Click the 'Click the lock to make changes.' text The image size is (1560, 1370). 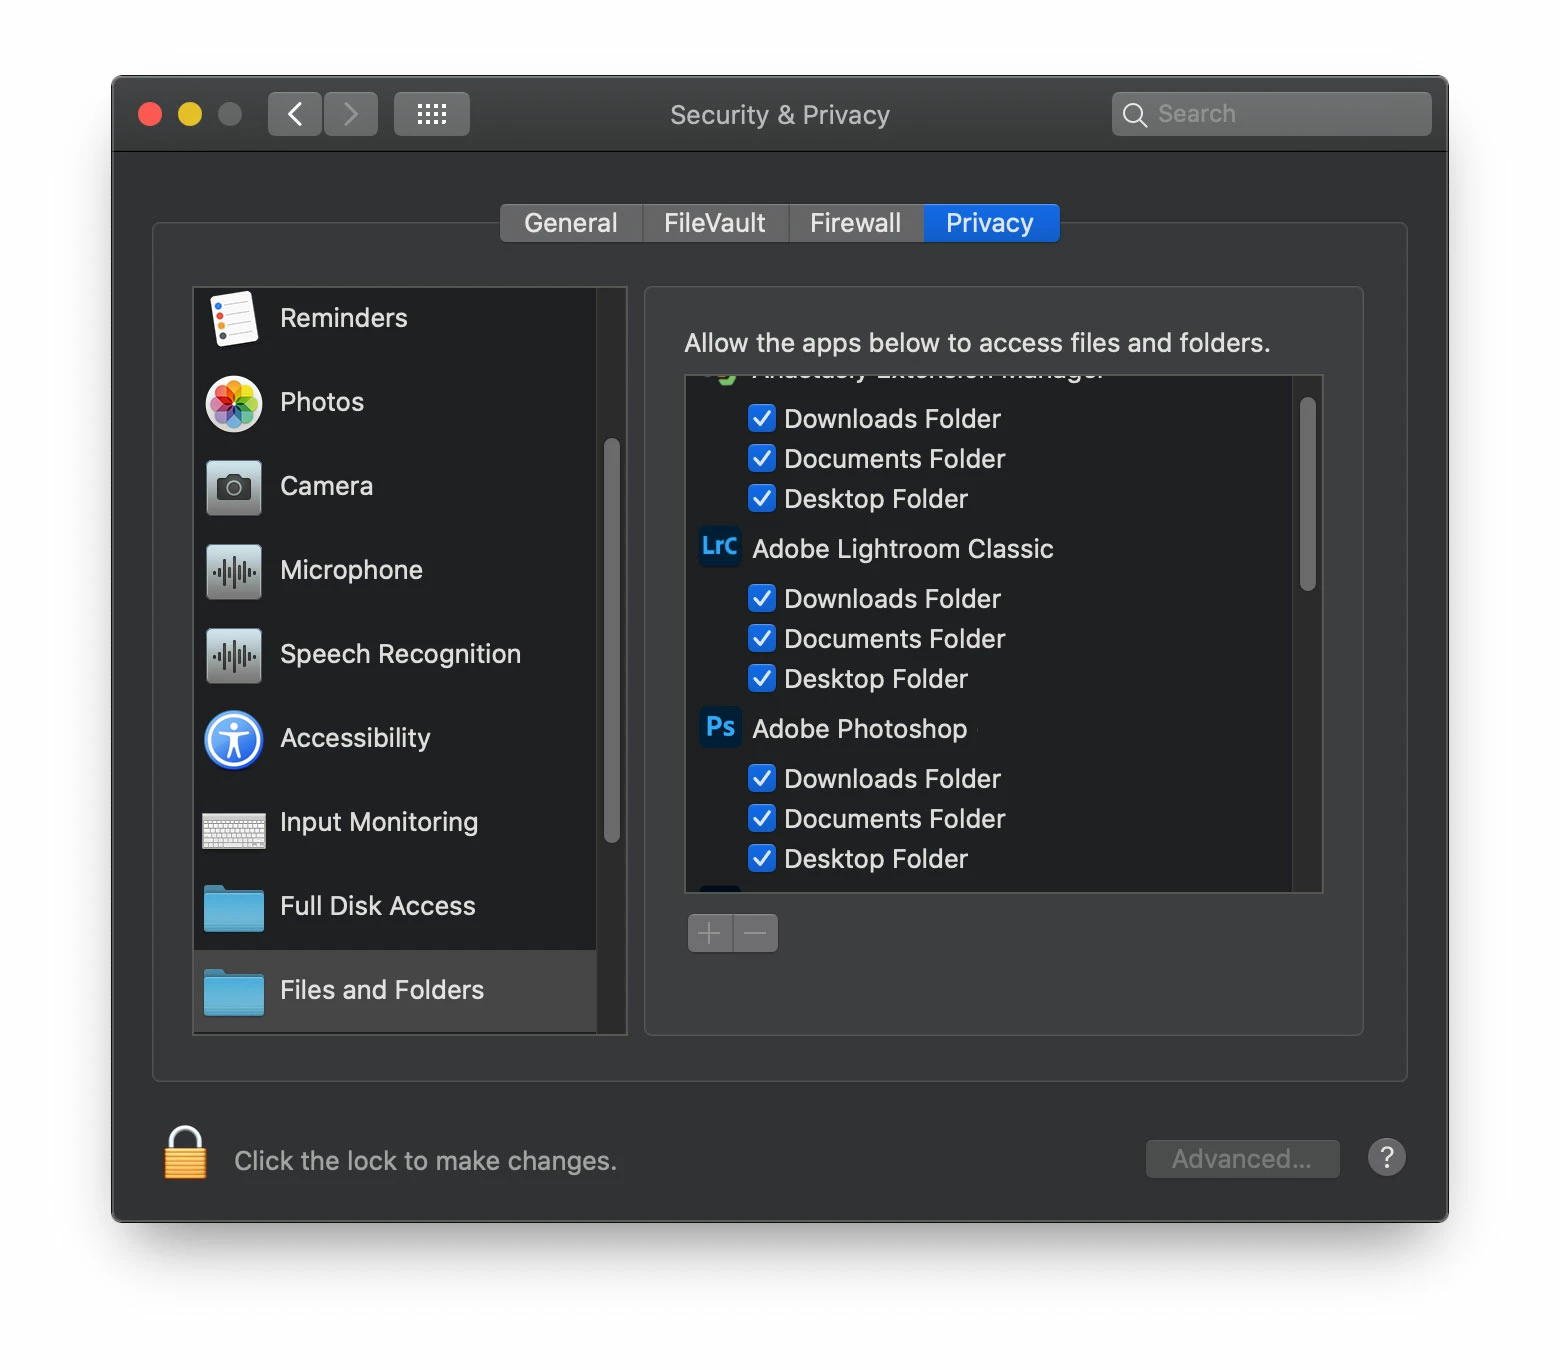pos(426,1161)
